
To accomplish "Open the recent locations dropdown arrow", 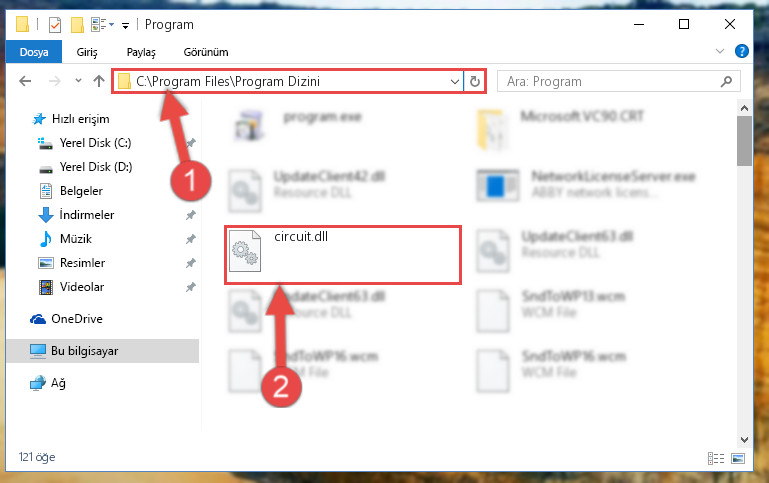I will coord(78,81).
